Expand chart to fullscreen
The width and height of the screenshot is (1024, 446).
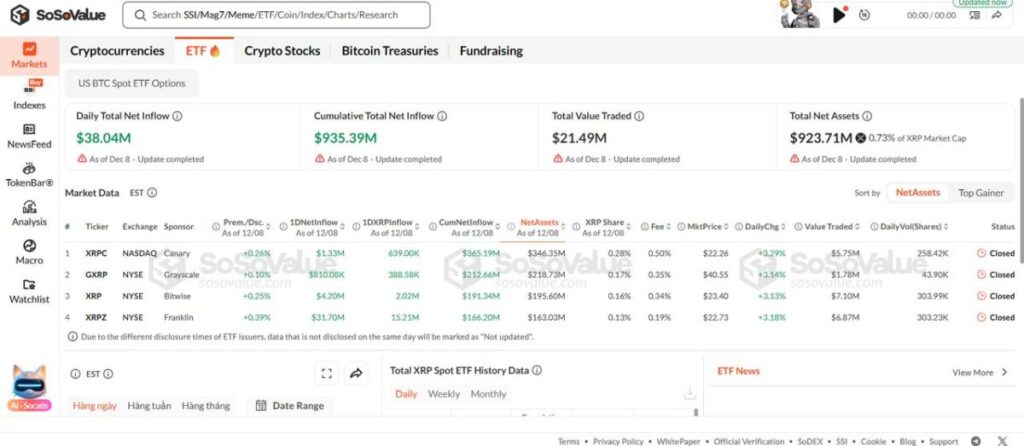click(327, 374)
